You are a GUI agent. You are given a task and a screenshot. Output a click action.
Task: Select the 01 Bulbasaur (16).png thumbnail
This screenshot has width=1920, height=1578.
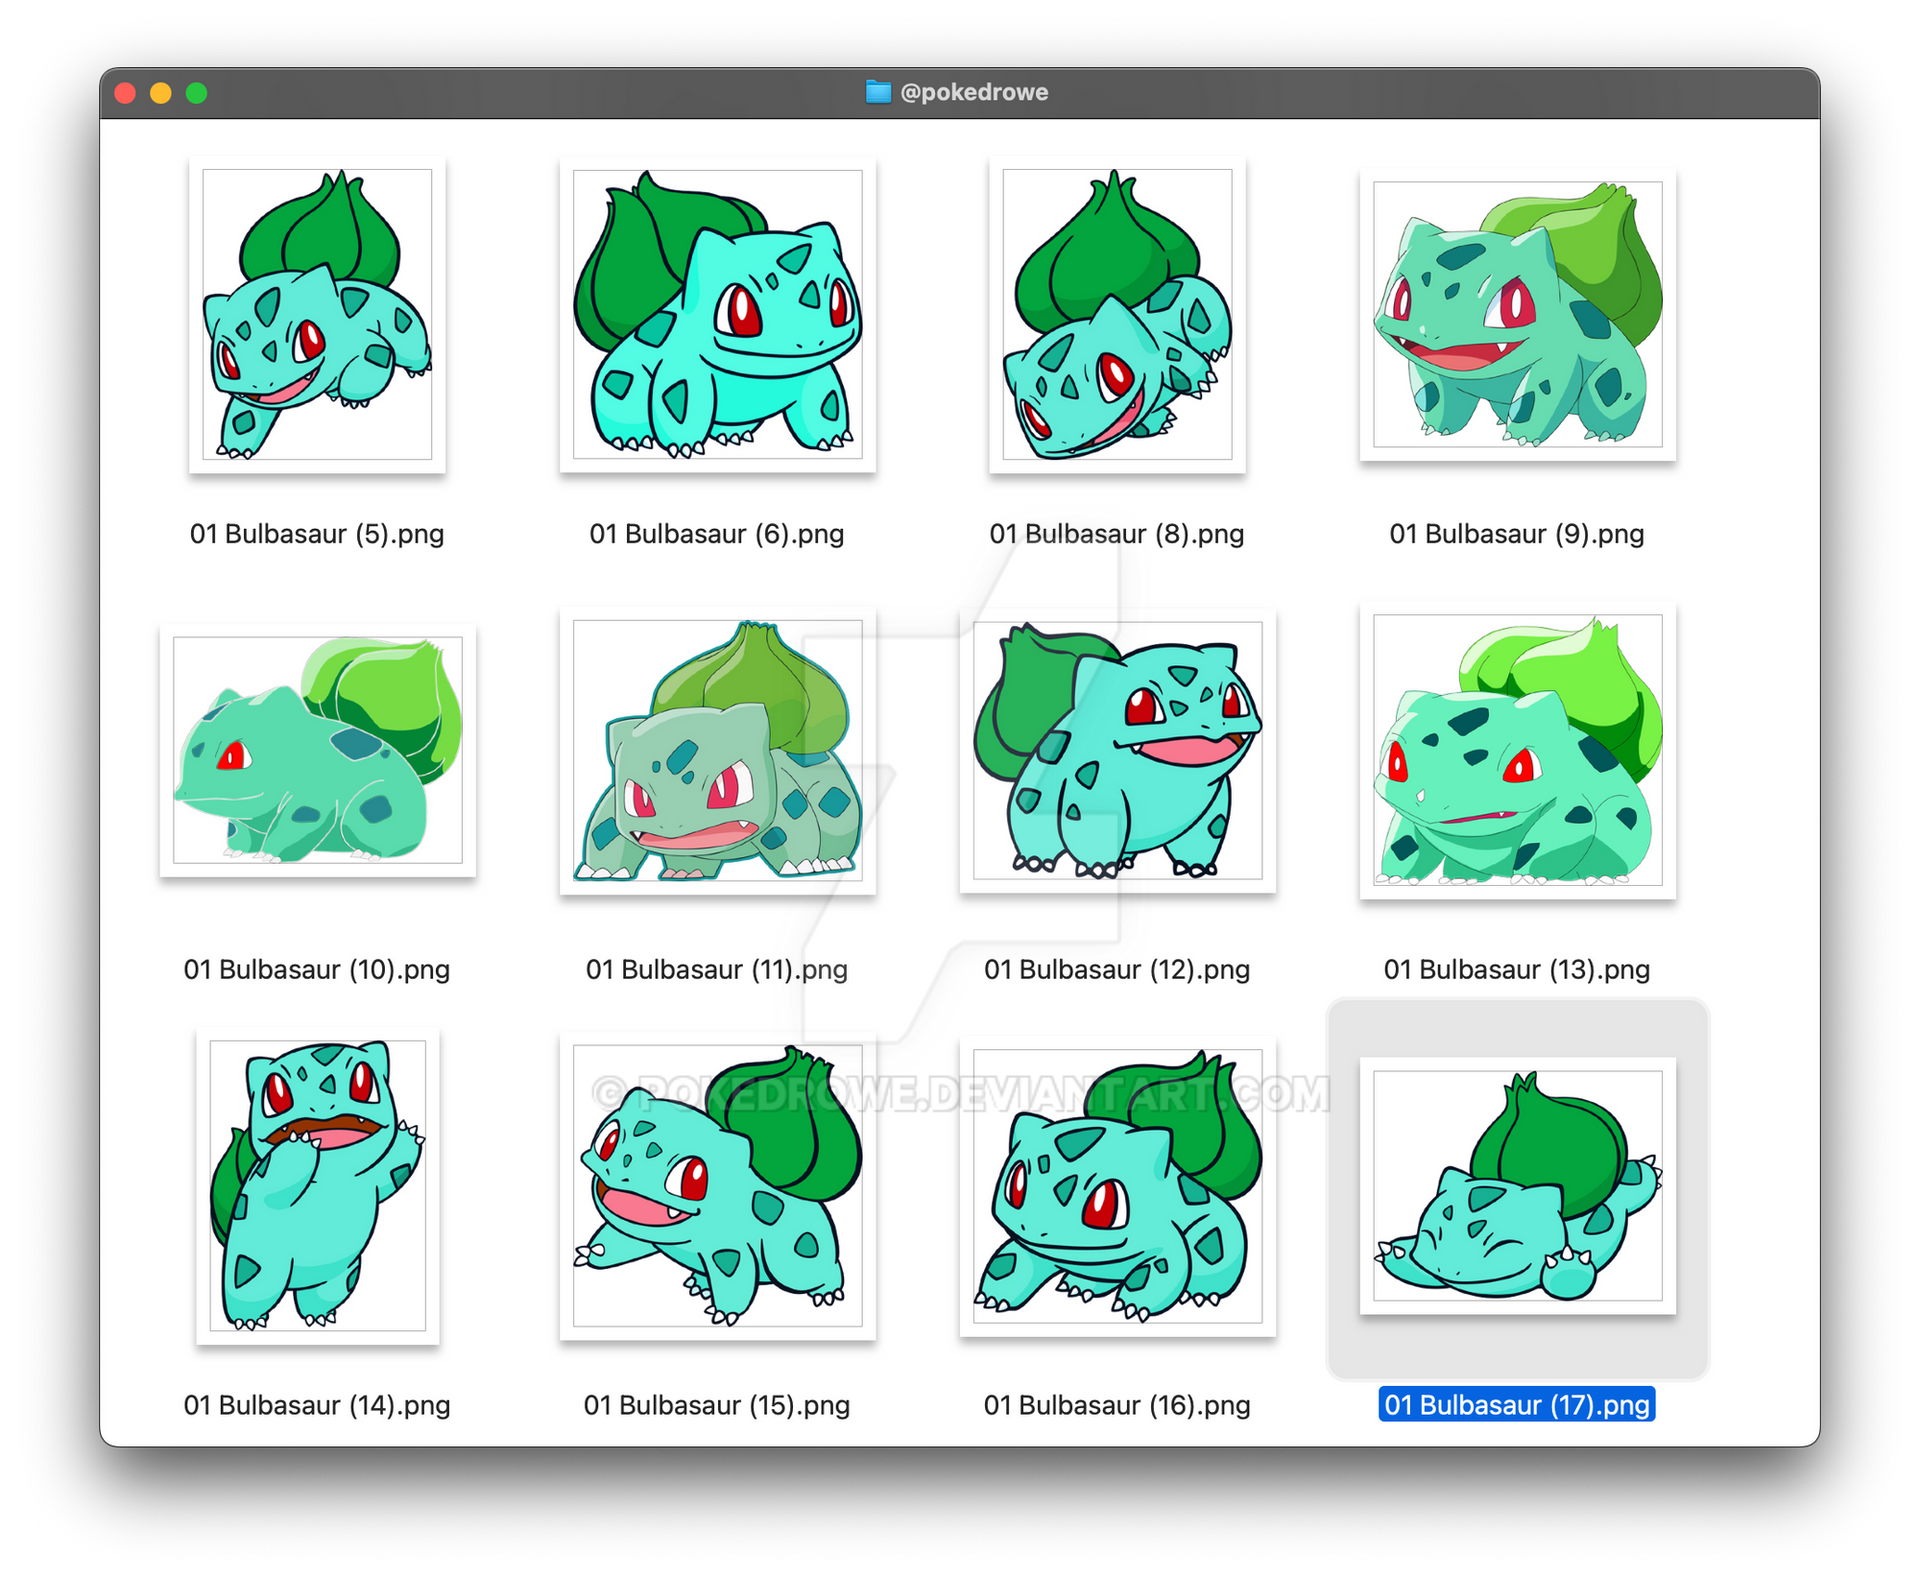click(1117, 1186)
